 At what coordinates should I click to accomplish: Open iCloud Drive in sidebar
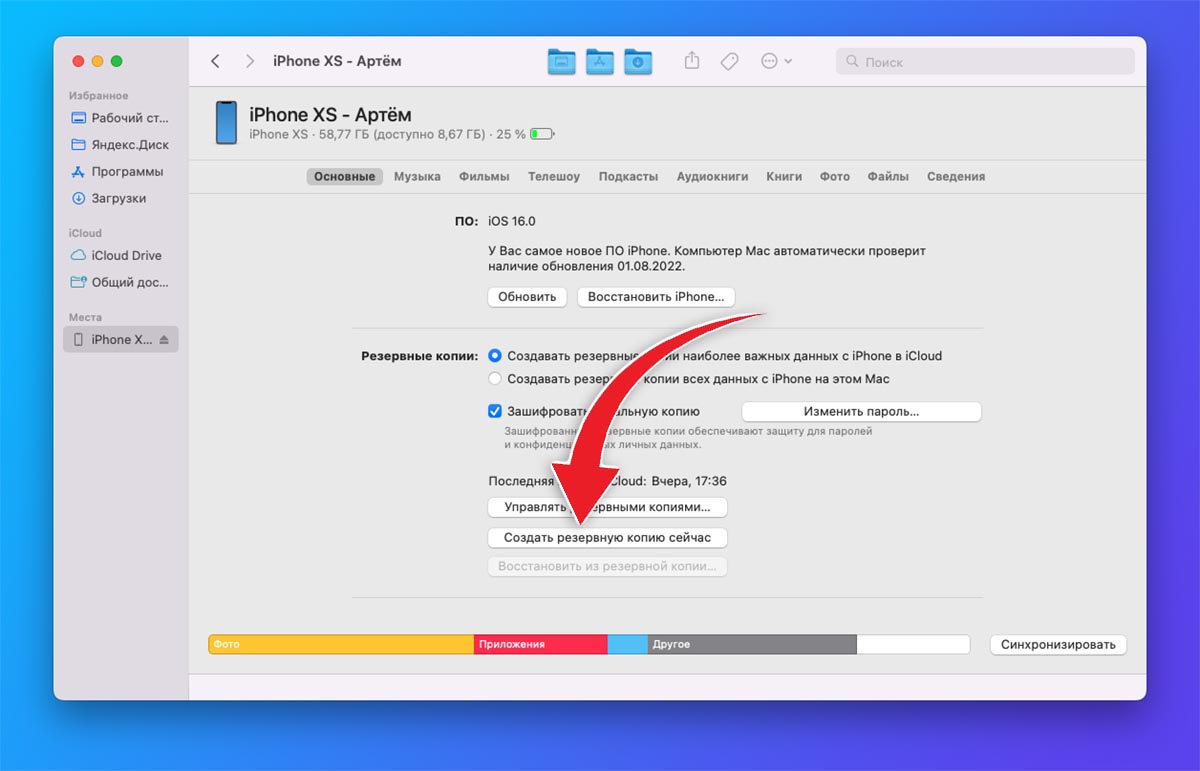pyautogui.click(x=117, y=256)
